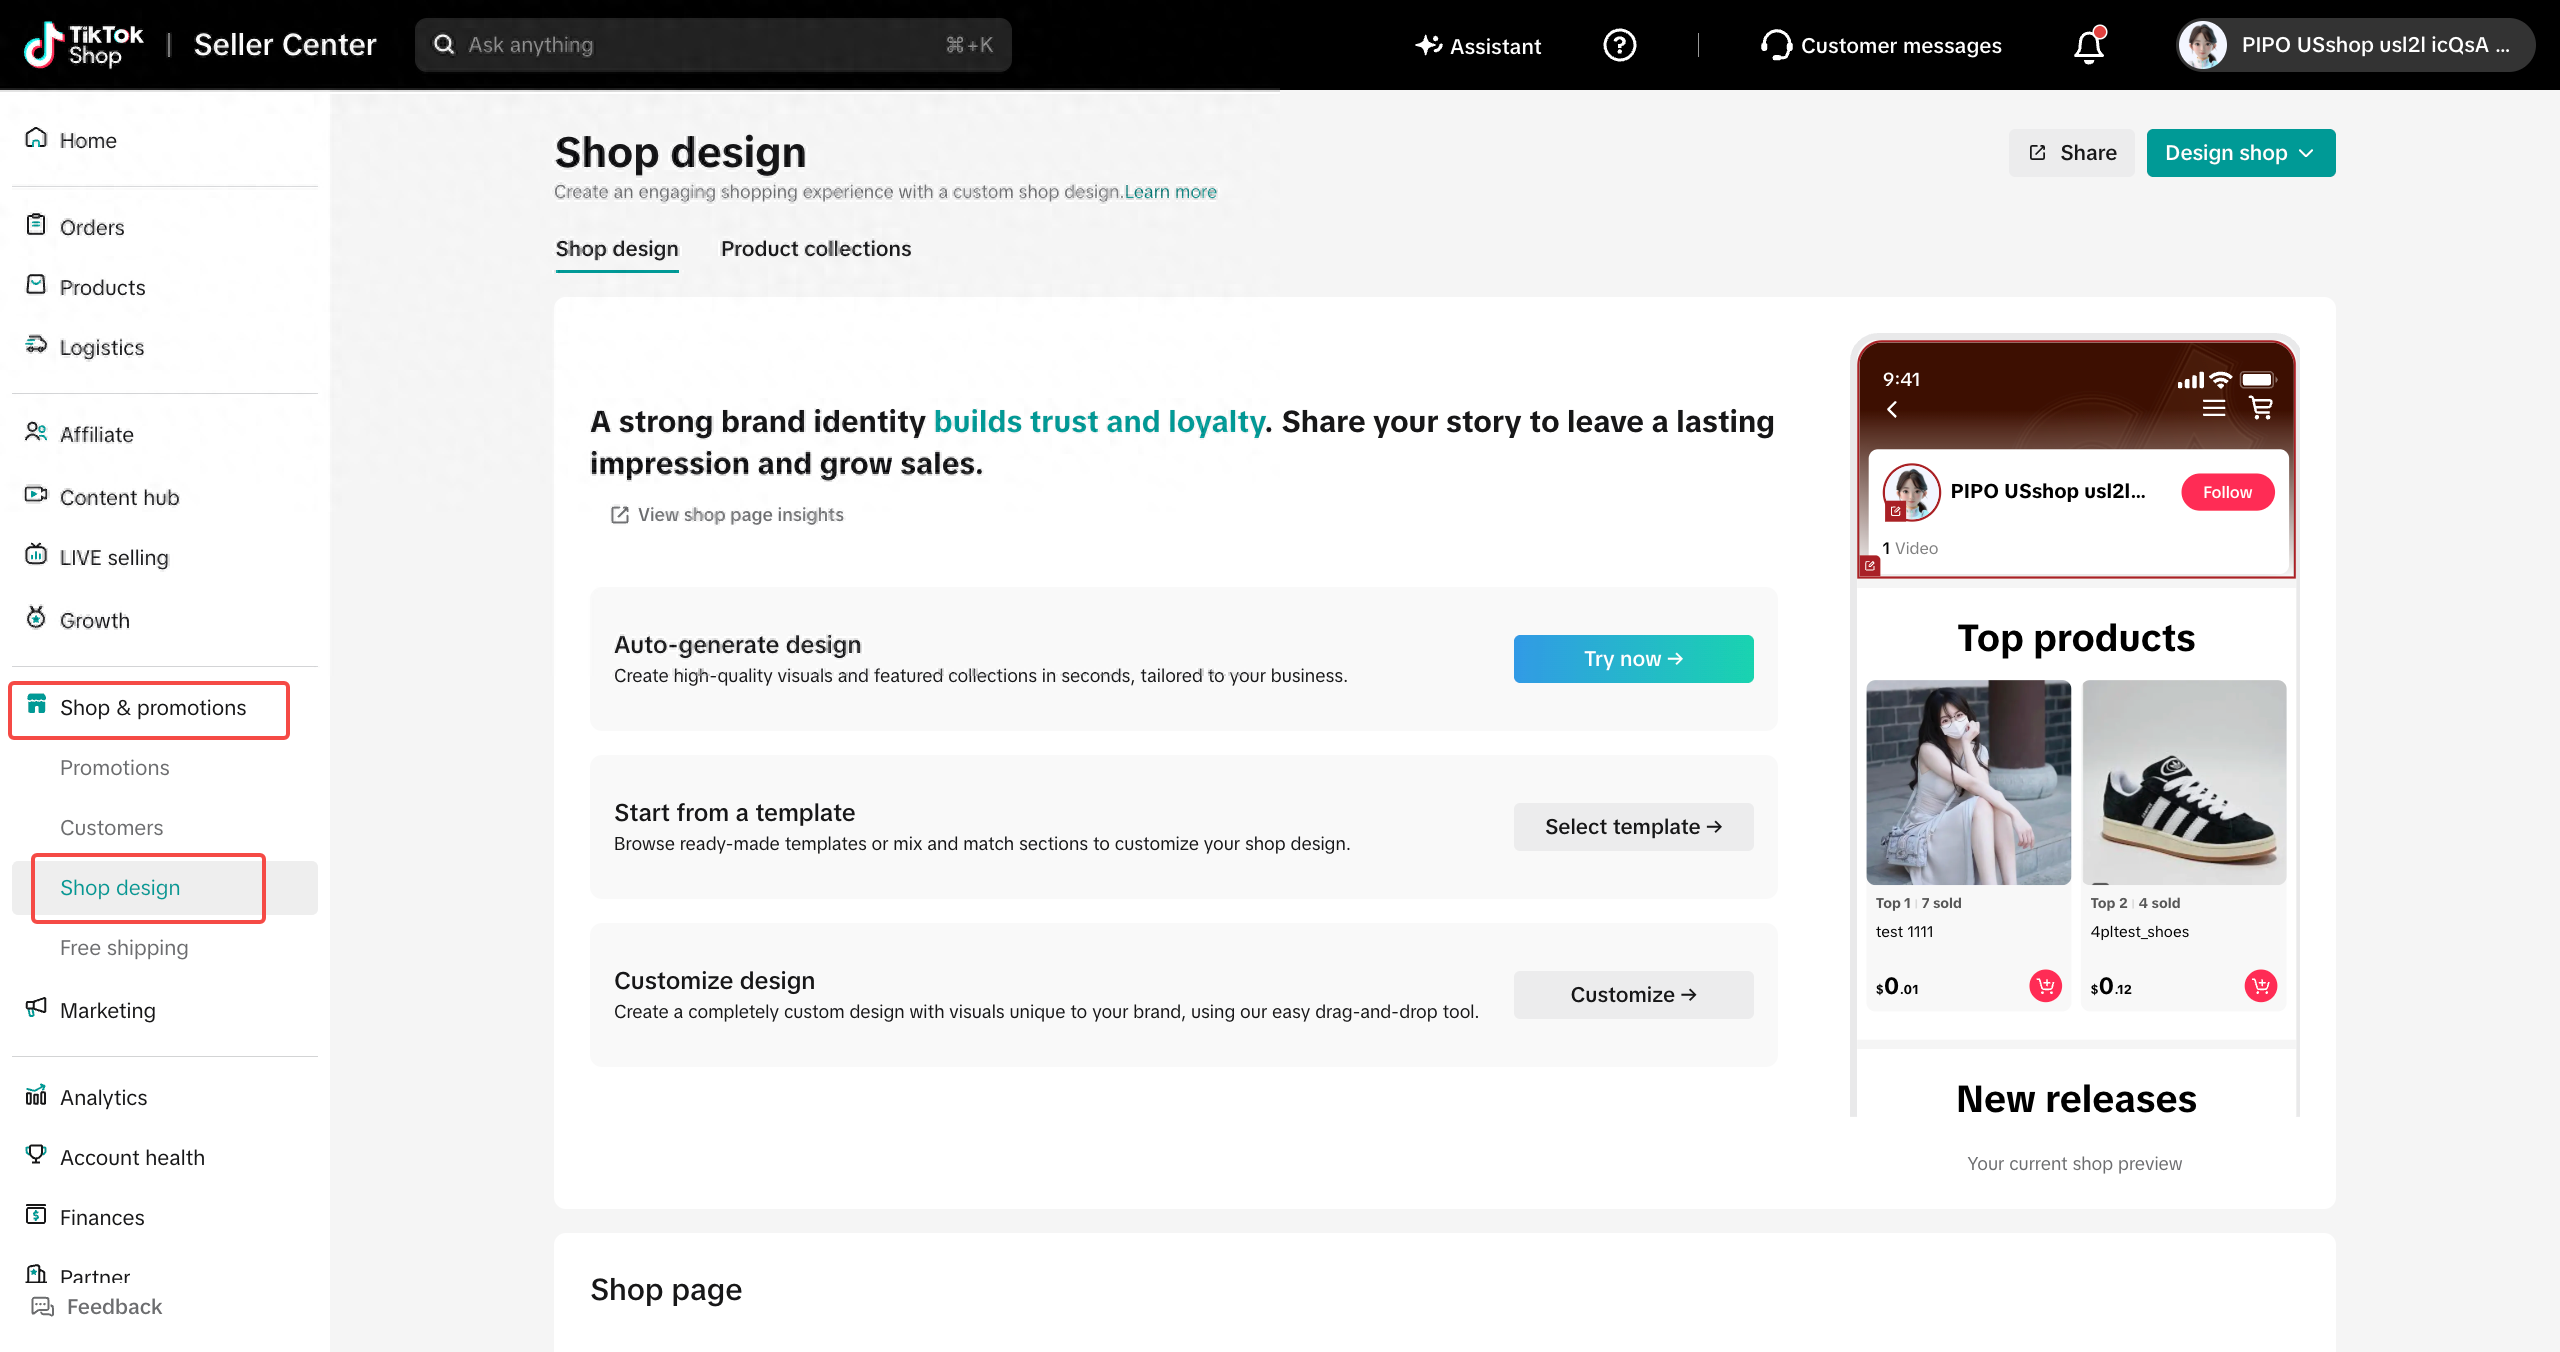
Task: Click the back arrow in phone preview
Action: pyautogui.click(x=1892, y=409)
